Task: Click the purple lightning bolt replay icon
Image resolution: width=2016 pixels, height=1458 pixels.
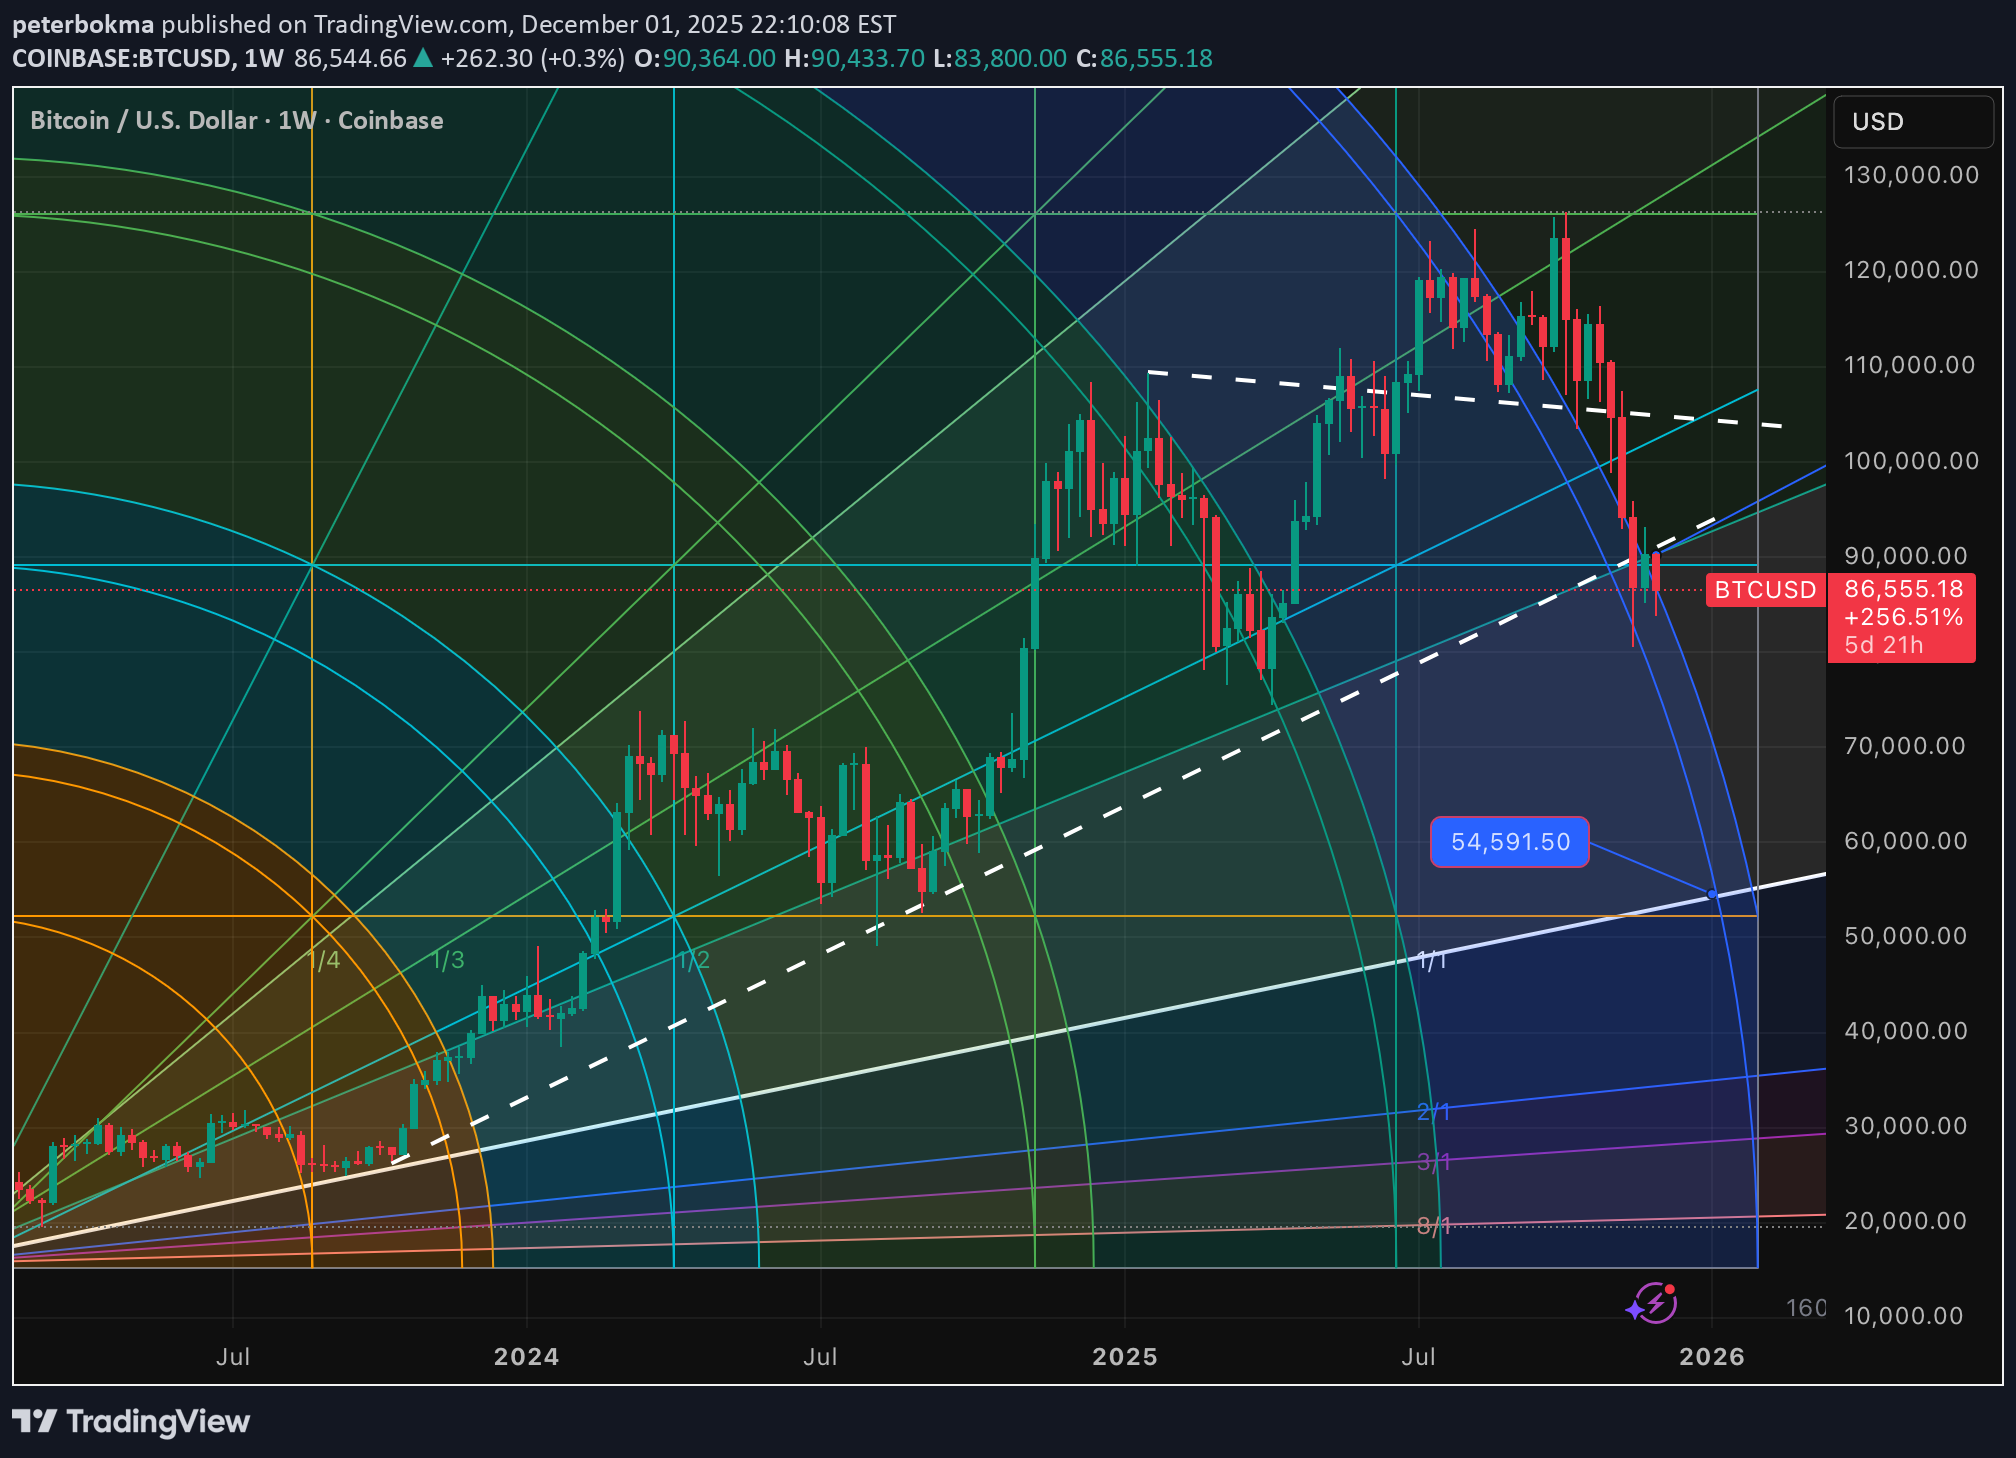Action: tap(1654, 1302)
